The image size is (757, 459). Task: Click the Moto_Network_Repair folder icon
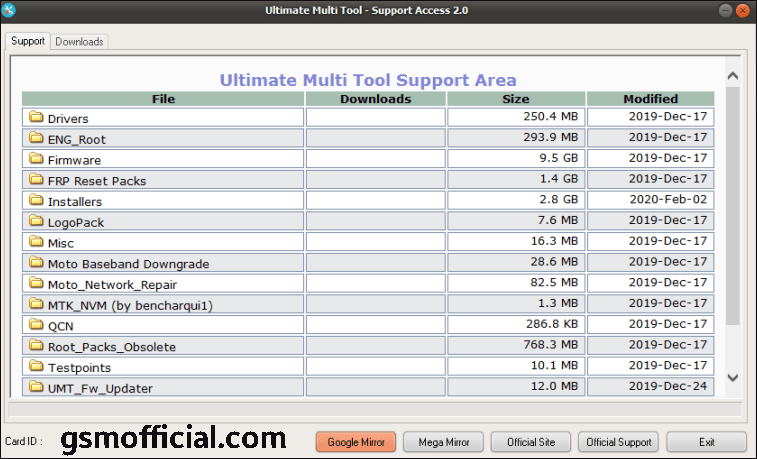[x=36, y=282]
